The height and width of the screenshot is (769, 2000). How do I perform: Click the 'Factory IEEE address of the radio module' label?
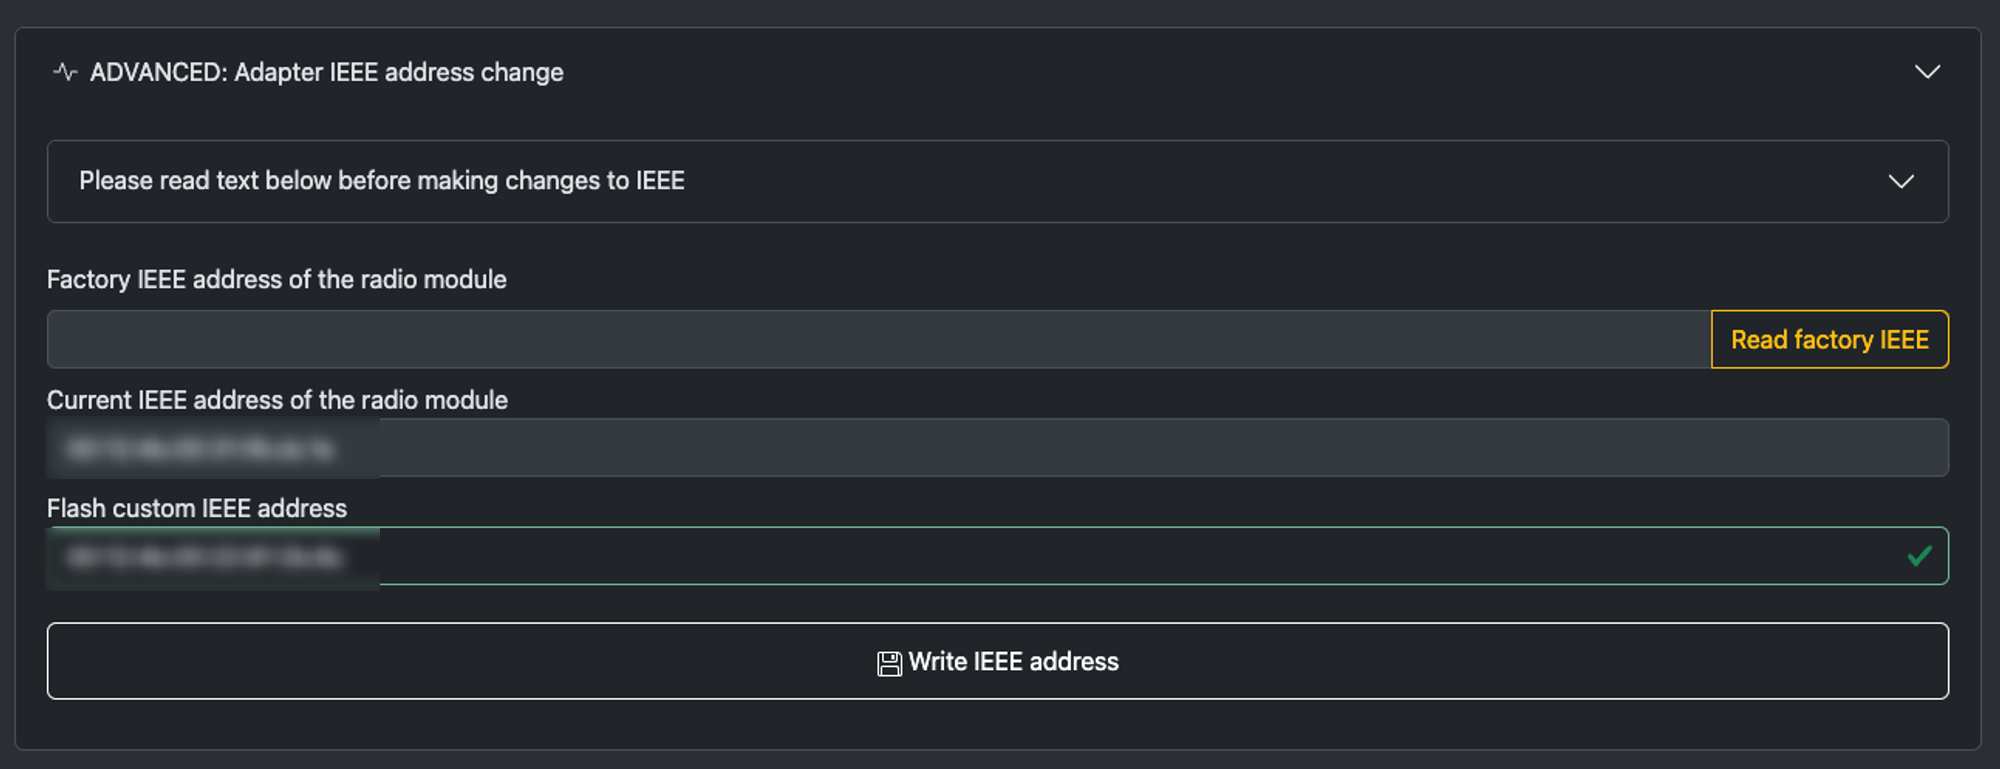(x=277, y=279)
